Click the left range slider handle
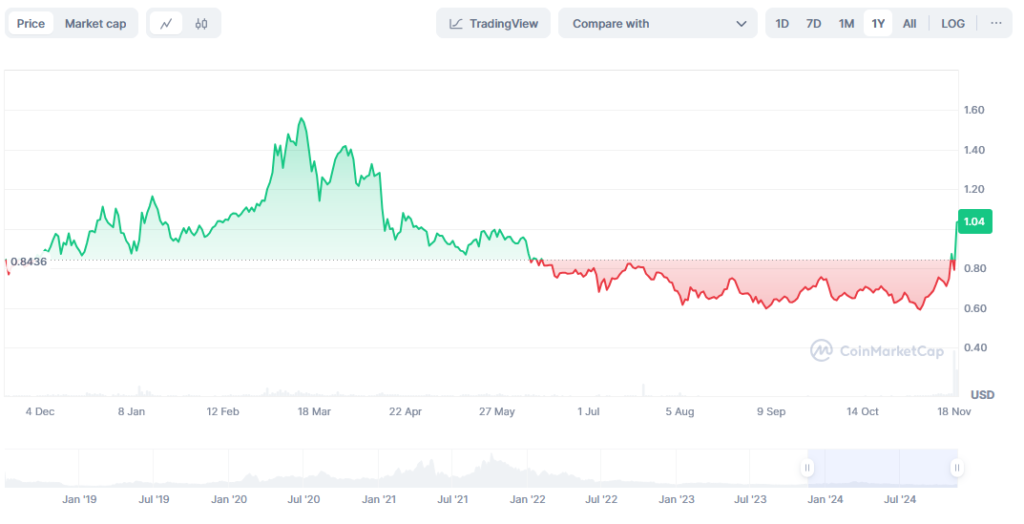Viewport: 1024px width, 524px height. click(x=806, y=467)
